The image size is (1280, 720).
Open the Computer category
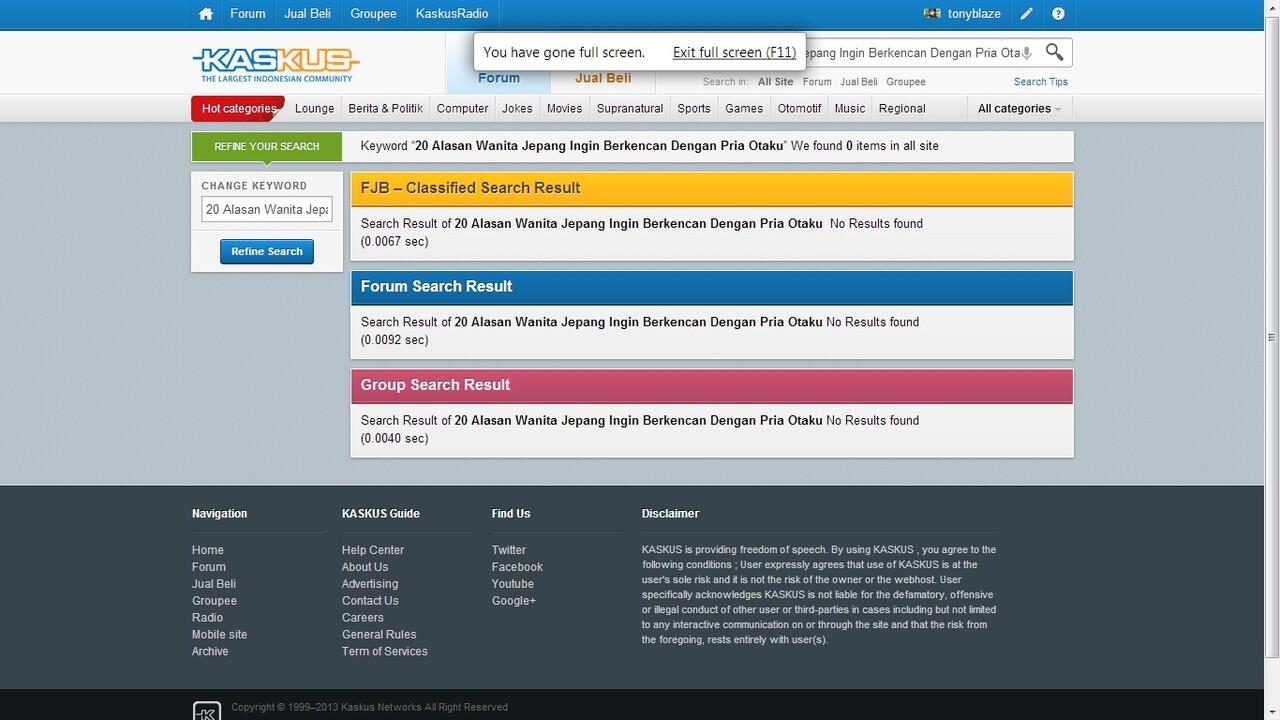[x=462, y=108]
